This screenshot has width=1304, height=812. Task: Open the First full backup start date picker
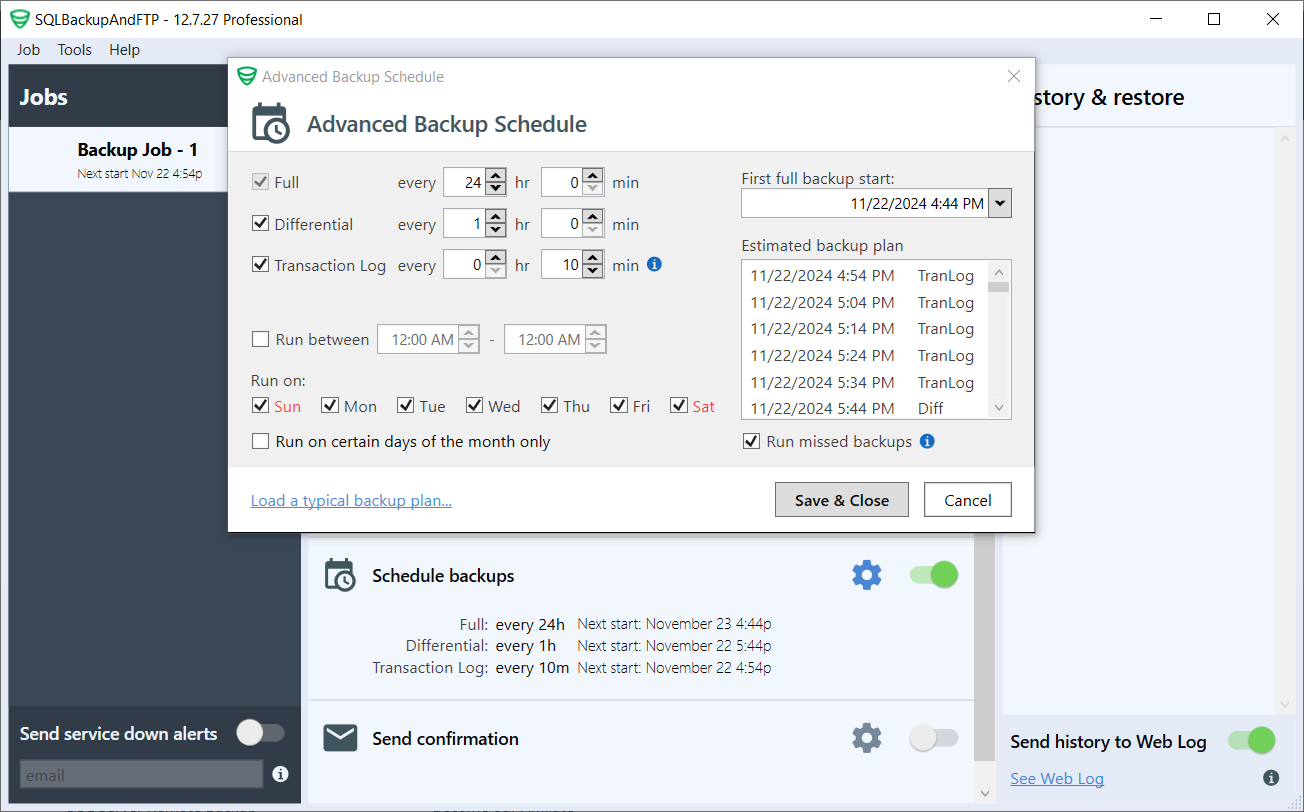[x=999, y=203]
